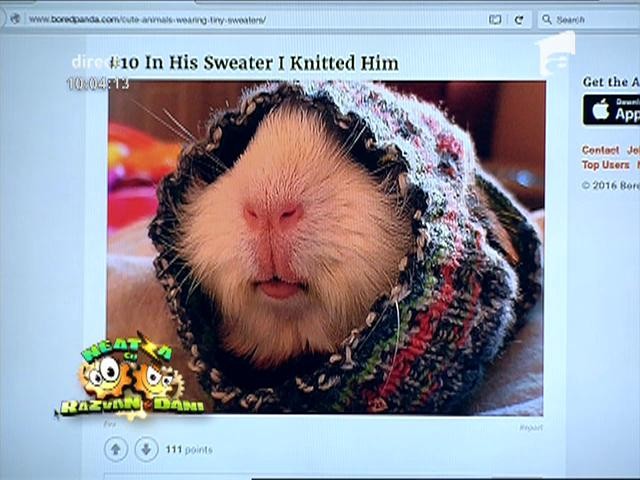Downvote the post with down arrow

147,449
